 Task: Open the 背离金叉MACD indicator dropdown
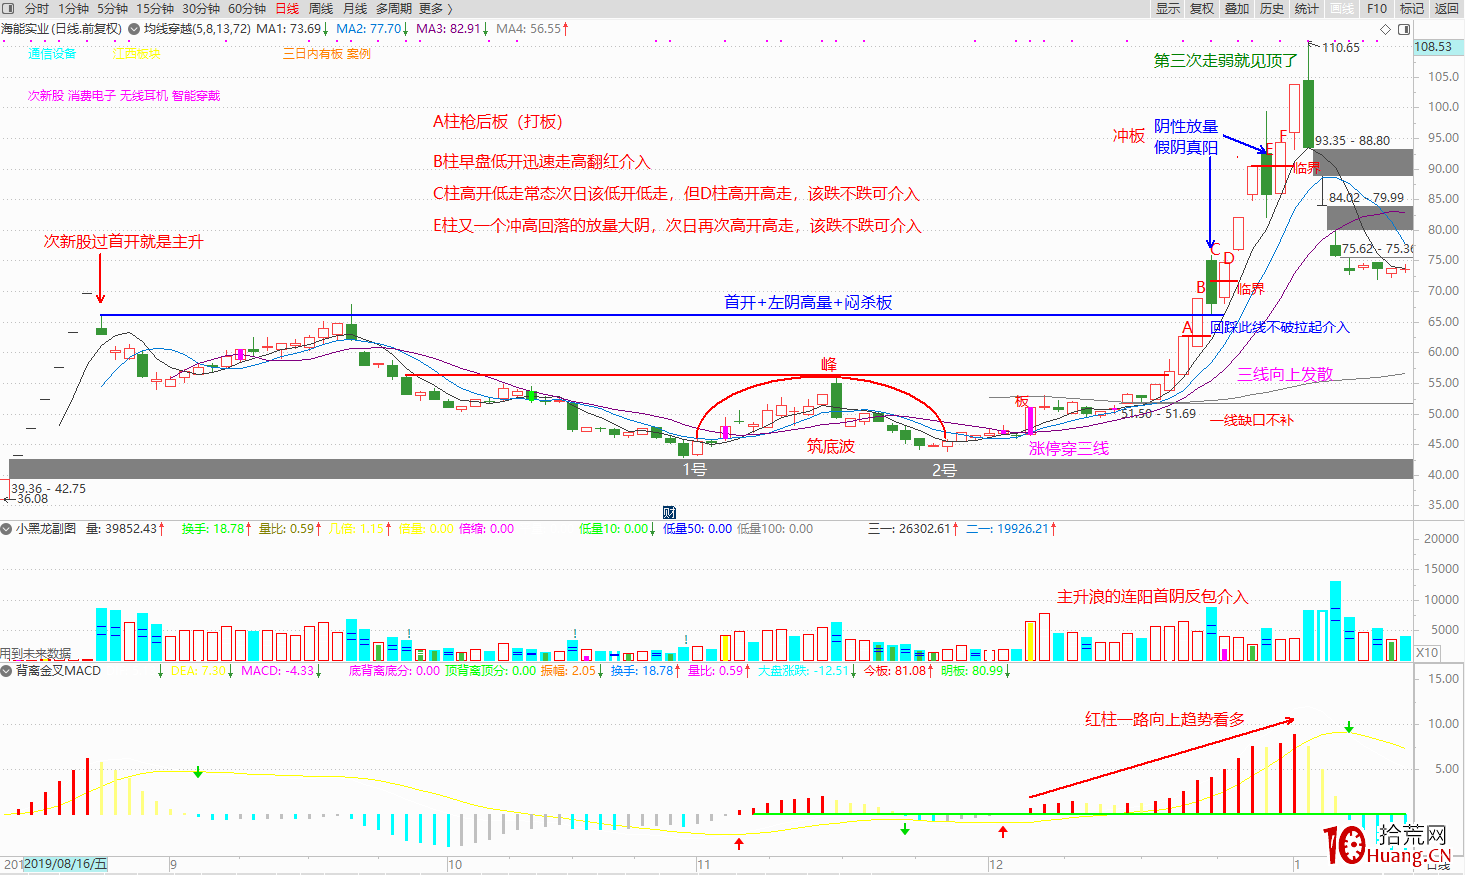(7, 671)
